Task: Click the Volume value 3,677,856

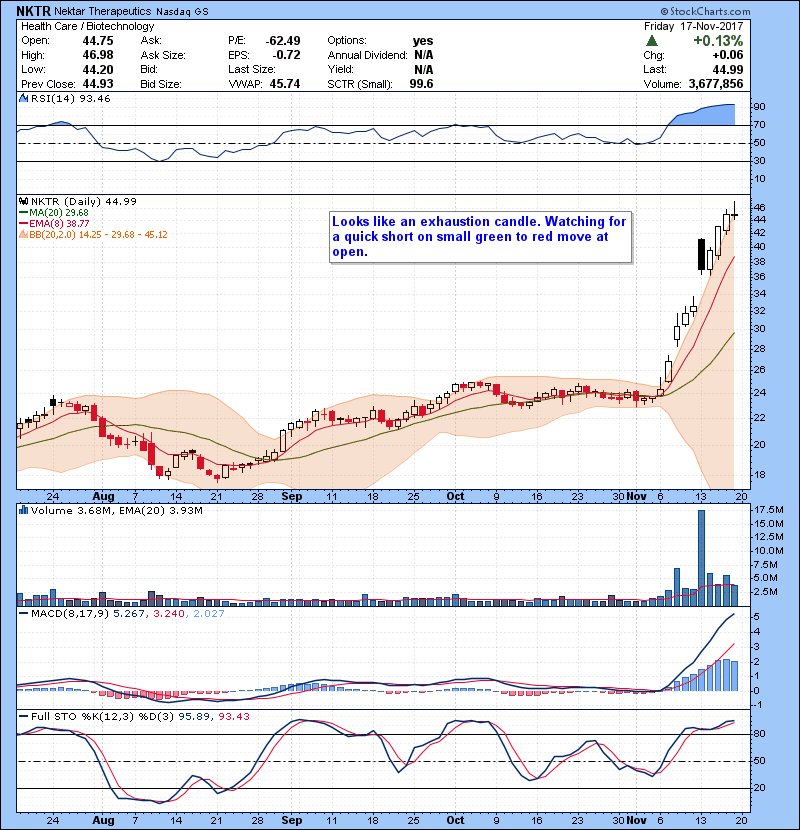Action: click(716, 84)
